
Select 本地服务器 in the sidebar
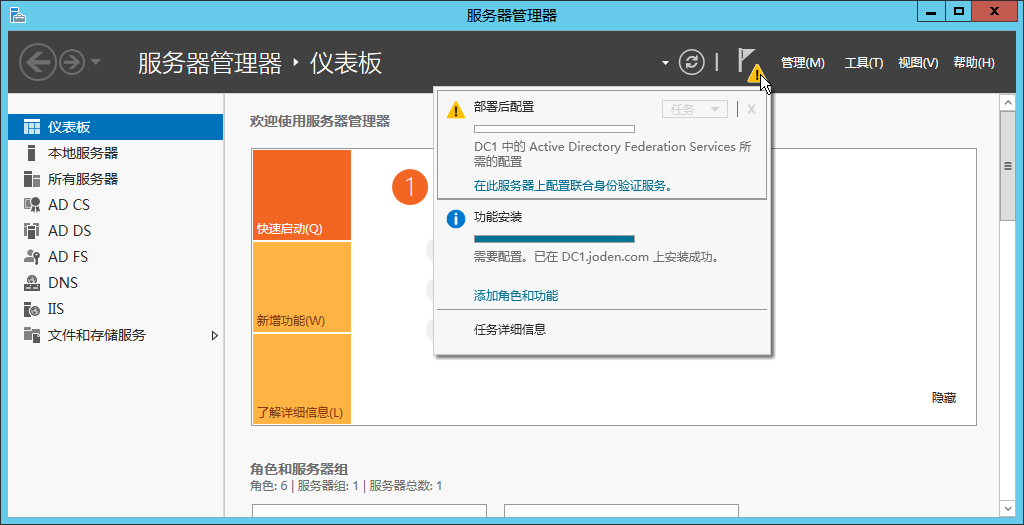coord(116,153)
